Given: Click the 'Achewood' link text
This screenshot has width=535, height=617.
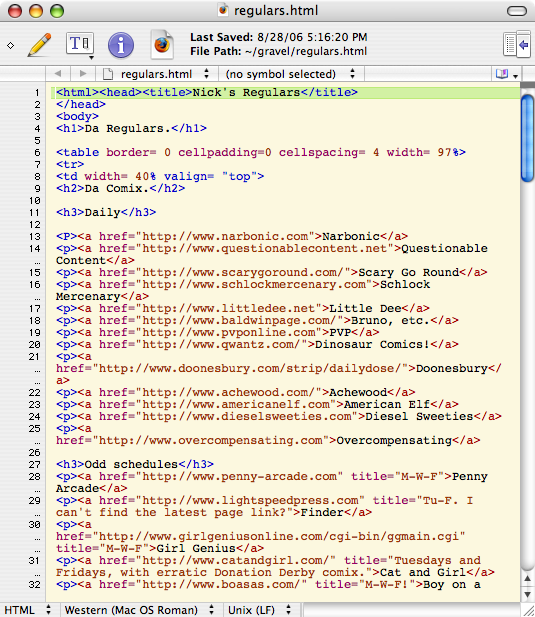Looking at the screenshot, I should pyautogui.click(x=358, y=393).
